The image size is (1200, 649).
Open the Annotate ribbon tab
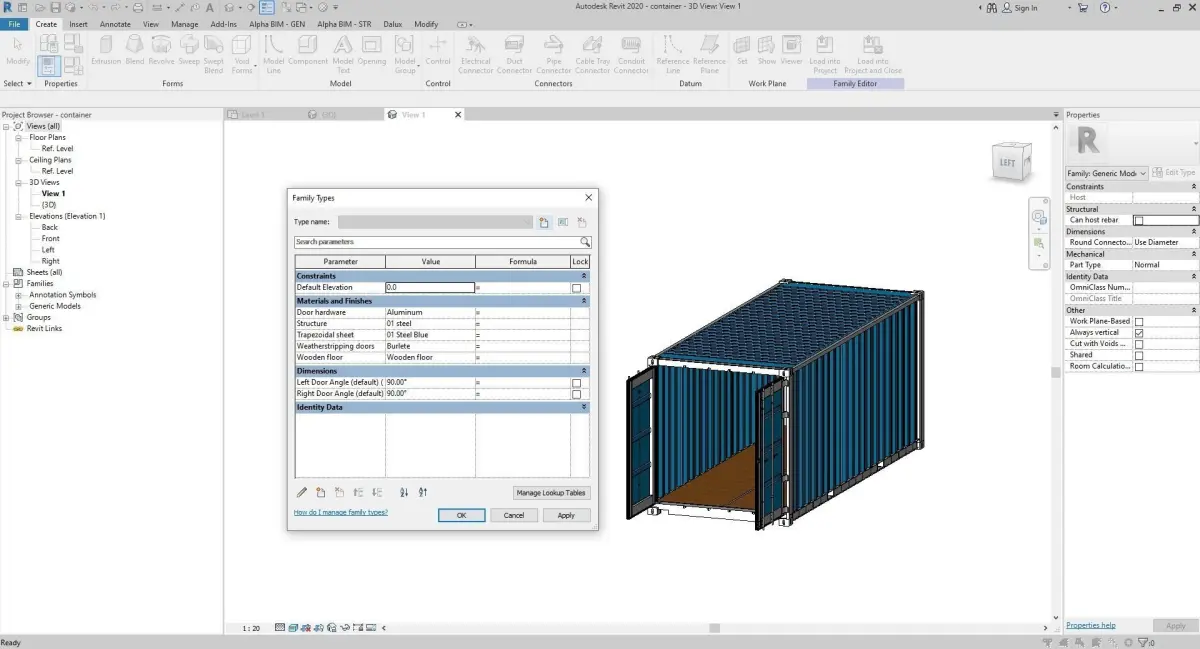[115, 24]
